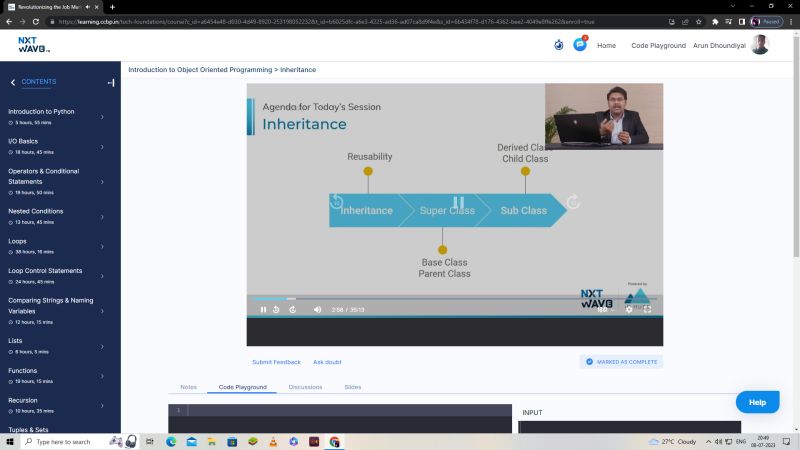The image size is (800, 450).
Task: Open Windows Start menu
Action: coord(9,441)
